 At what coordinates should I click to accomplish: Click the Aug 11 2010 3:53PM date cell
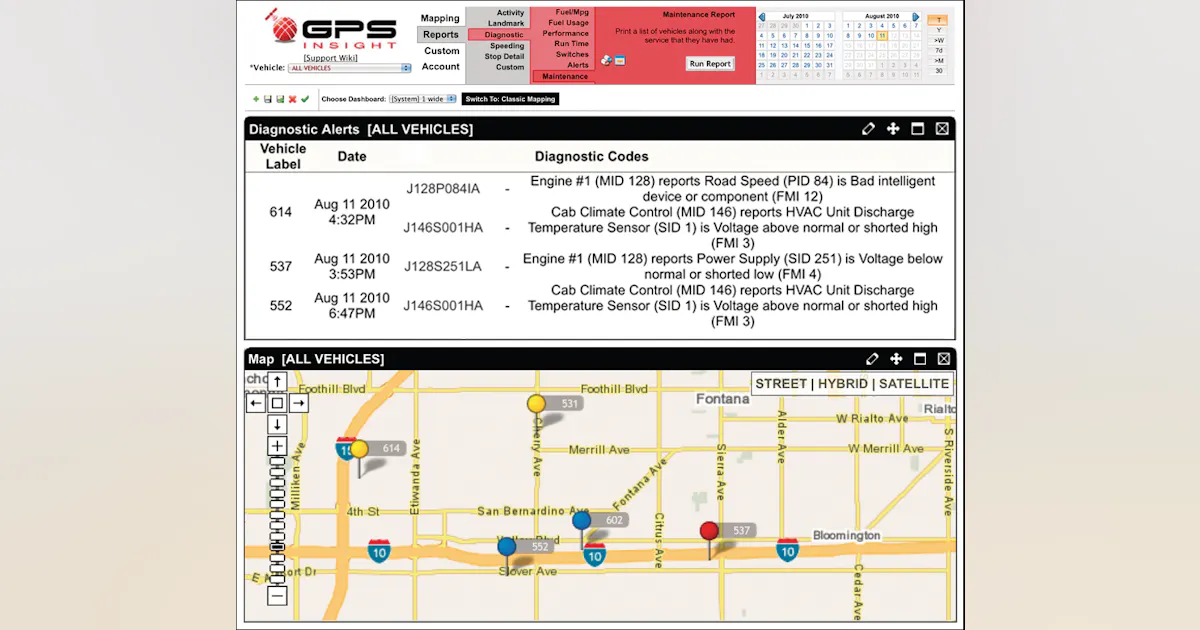(352, 266)
